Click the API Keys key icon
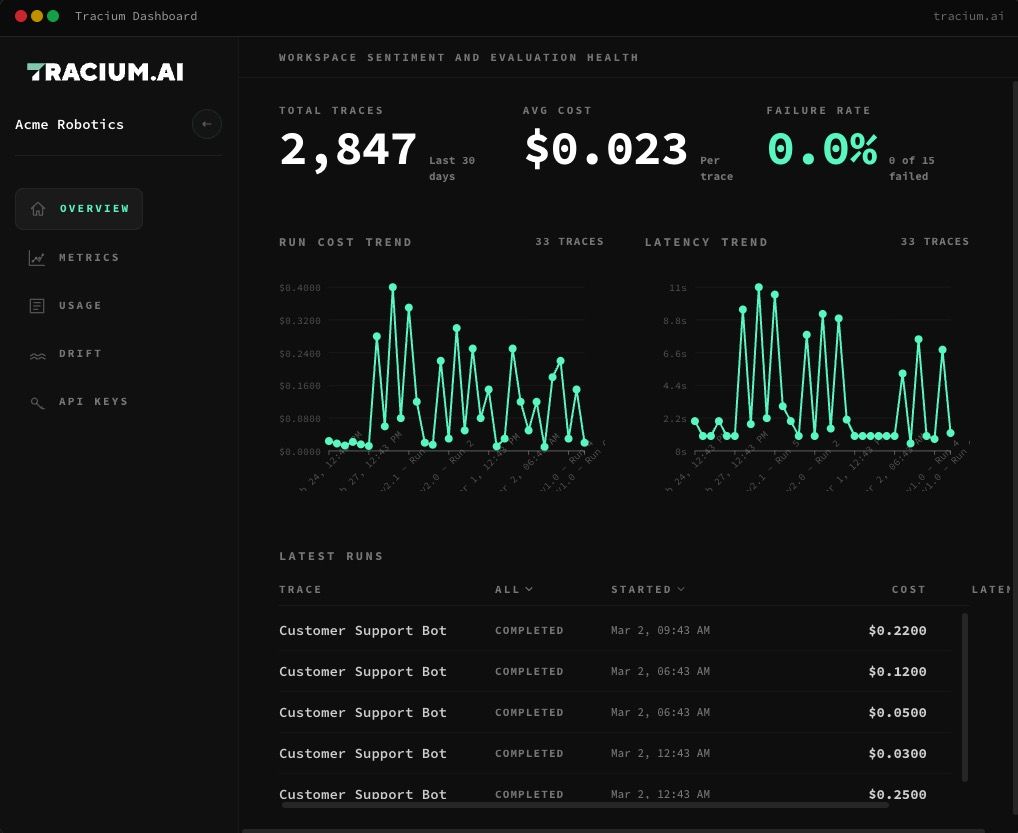The width and height of the screenshot is (1018, 833). point(37,403)
